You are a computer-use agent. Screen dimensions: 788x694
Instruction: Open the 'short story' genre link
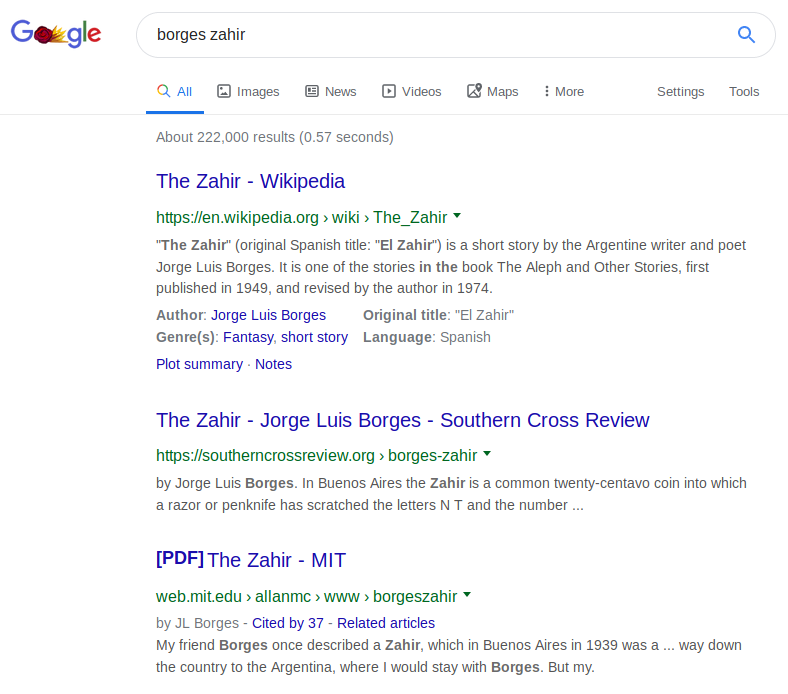[x=314, y=337]
